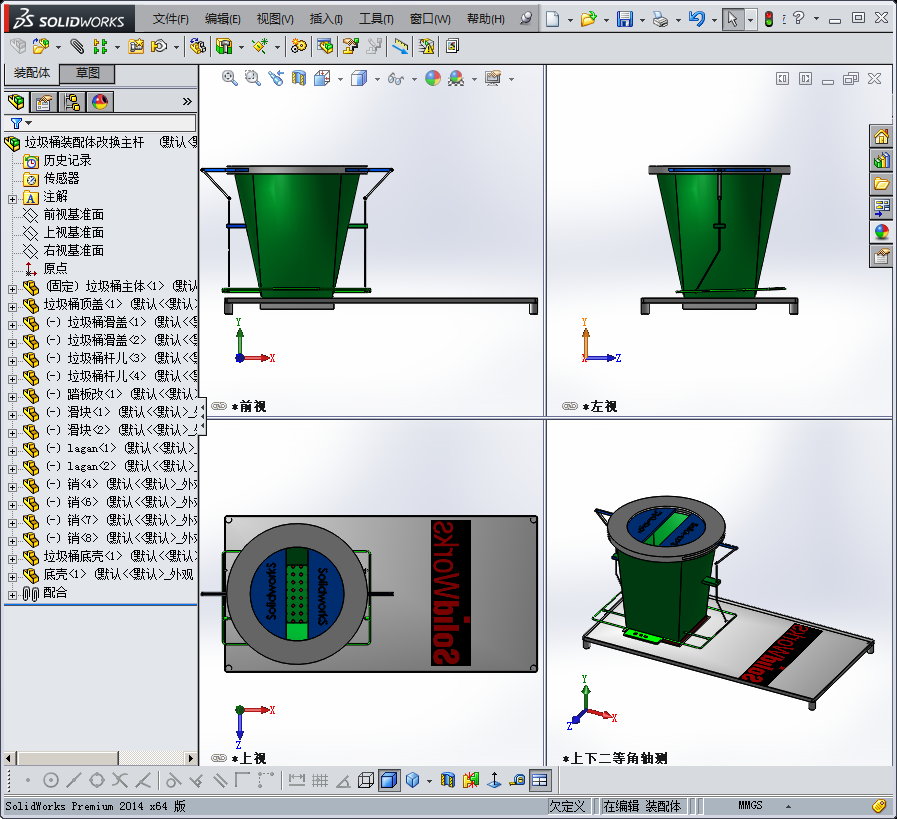The width and height of the screenshot is (897, 819).
Task: Click the Rebuild traffic light icon
Action: coord(769,19)
